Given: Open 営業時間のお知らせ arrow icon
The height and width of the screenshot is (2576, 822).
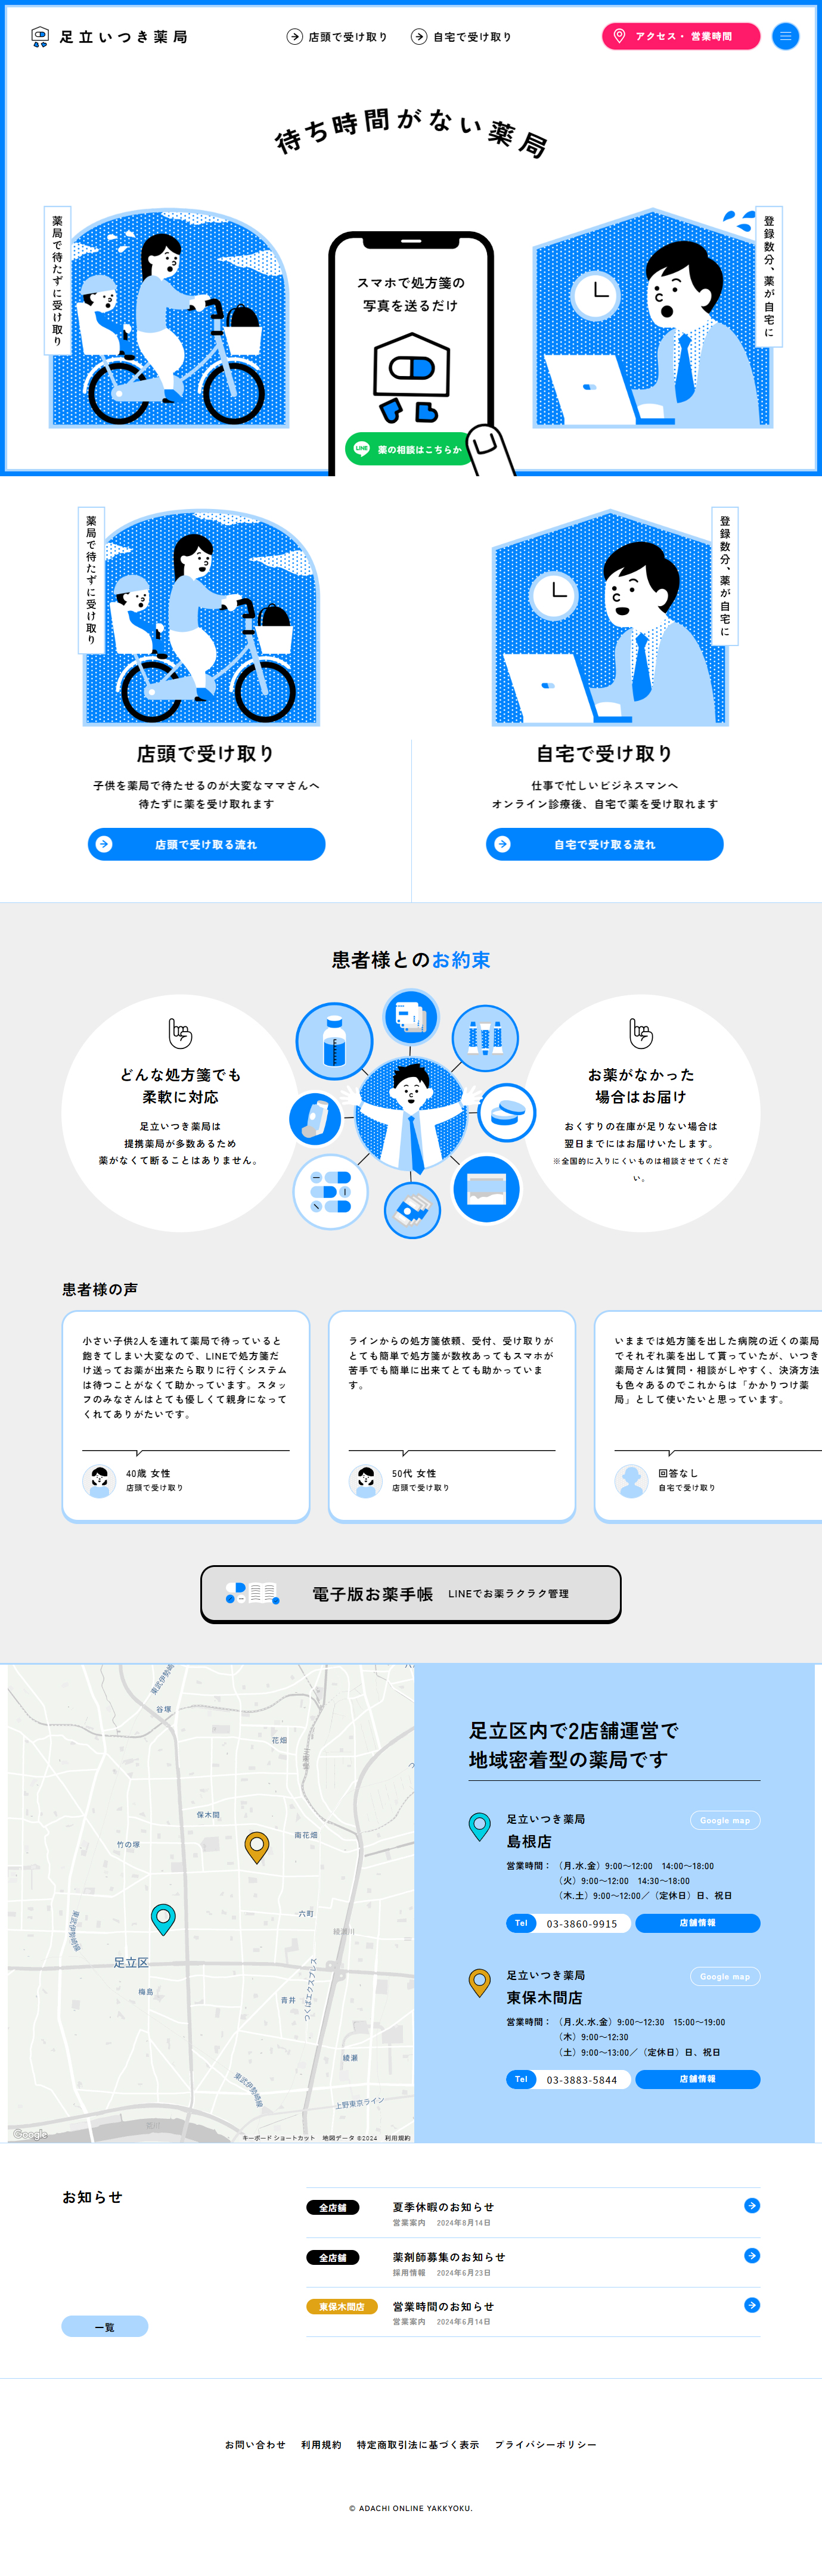Looking at the screenshot, I should pyautogui.click(x=752, y=2305).
